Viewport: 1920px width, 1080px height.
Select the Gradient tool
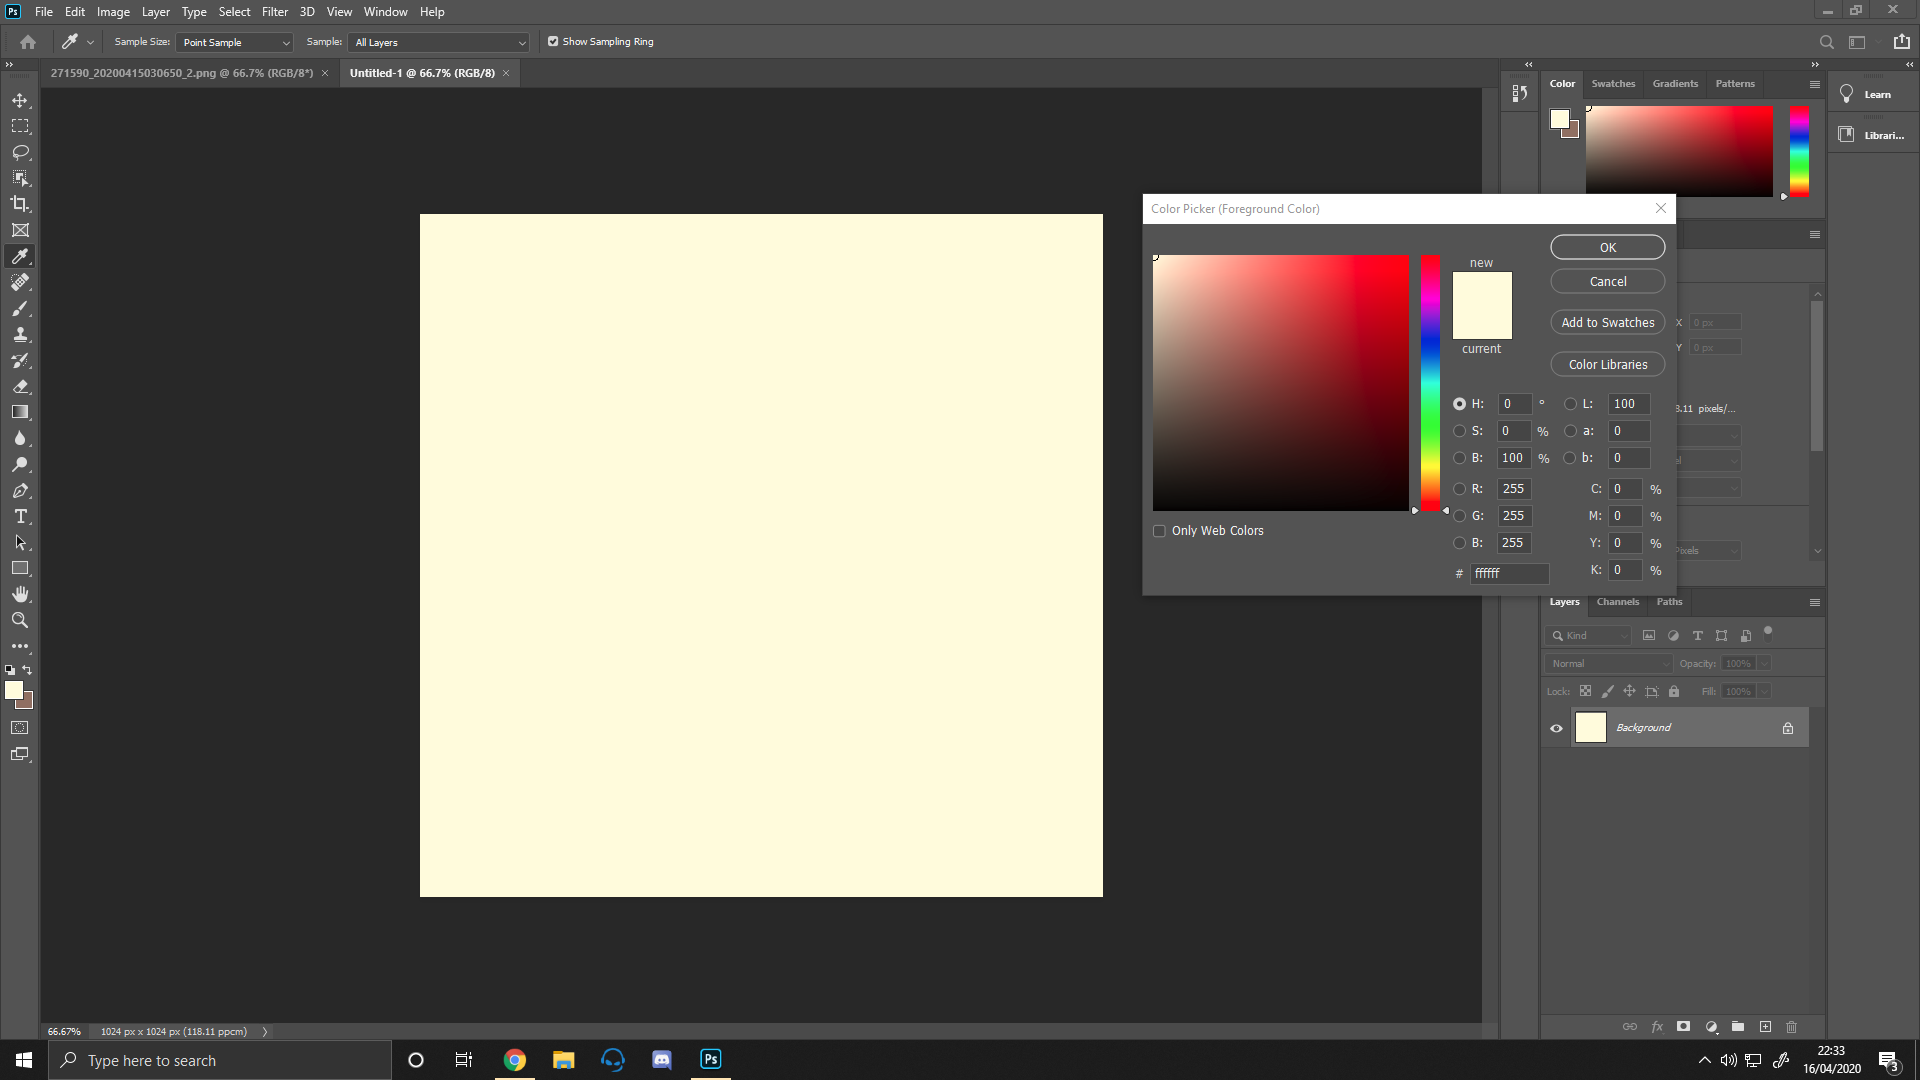pyautogui.click(x=20, y=412)
